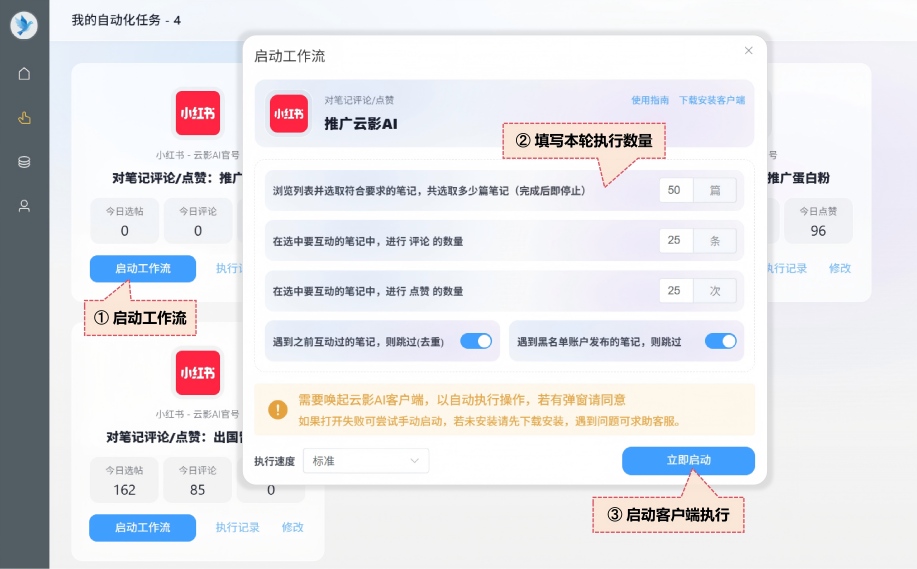The image size is (917, 569).
Task: Close the 启动工作流 dialog
Action: (748, 51)
